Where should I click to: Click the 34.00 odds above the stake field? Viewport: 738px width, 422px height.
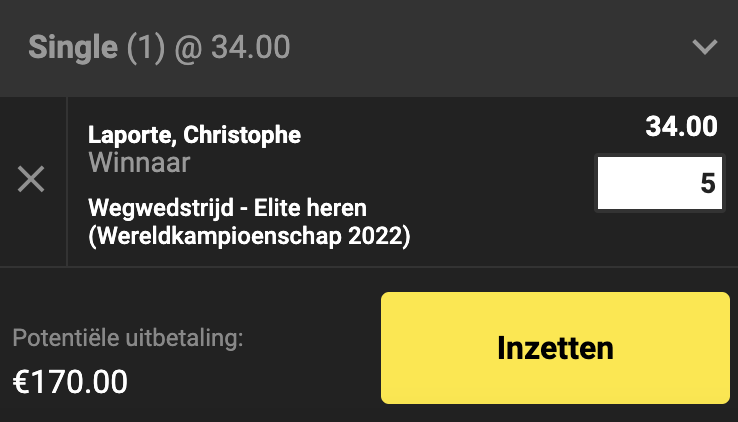pyautogui.click(x=681, y=127)
